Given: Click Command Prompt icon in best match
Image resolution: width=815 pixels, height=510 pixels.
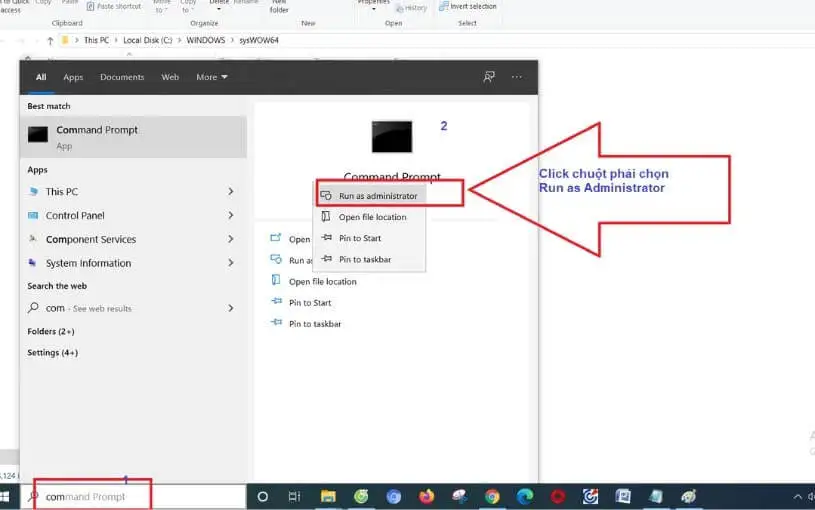Looking at the screenshot, I should (x=37, y=134).
